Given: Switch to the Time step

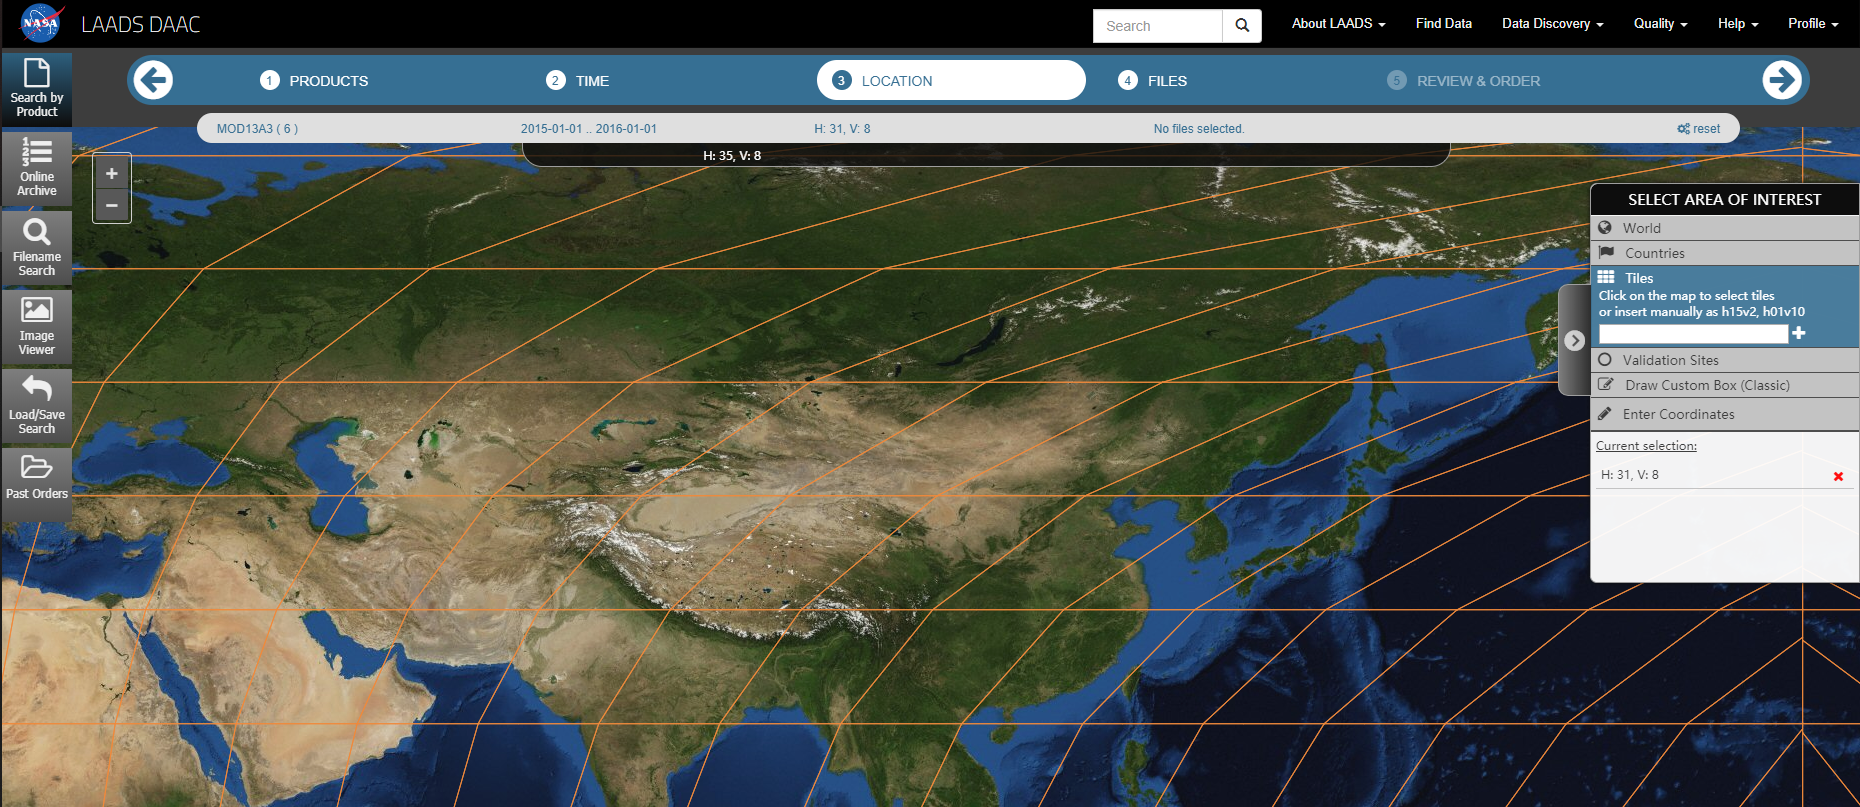Looking at the screenshot, I should point(578,81).
